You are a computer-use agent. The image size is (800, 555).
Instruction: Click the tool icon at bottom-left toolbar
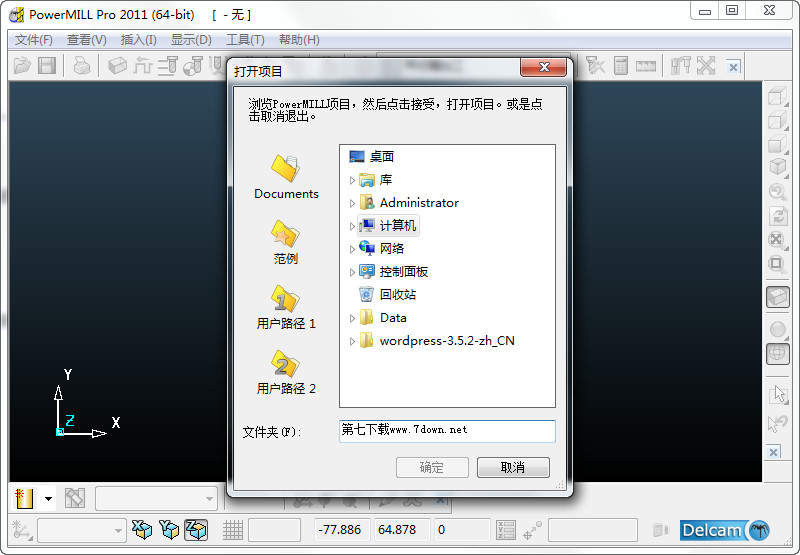click(24, 498)
